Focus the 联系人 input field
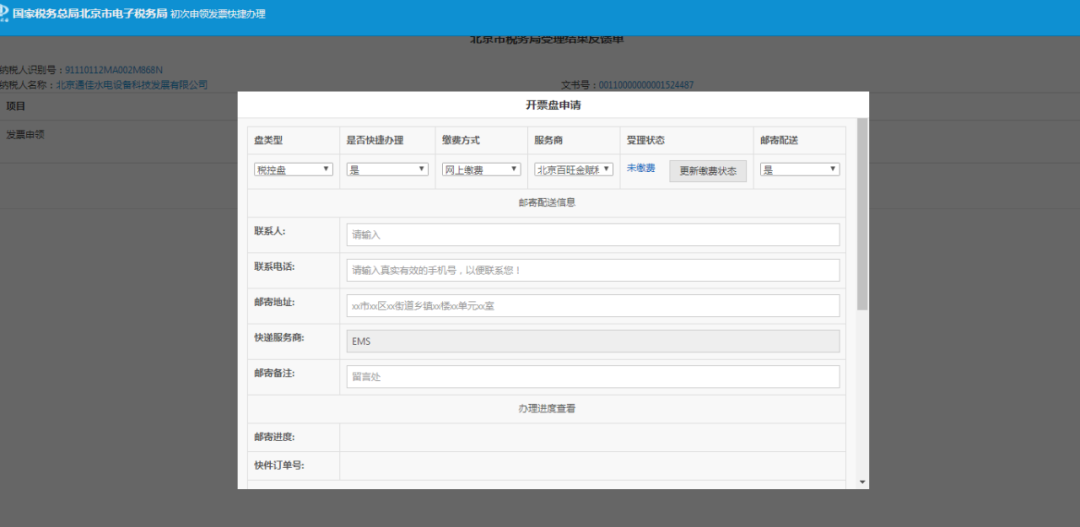Viewport: 1080px width, 527px height. [x=592, y=235]
